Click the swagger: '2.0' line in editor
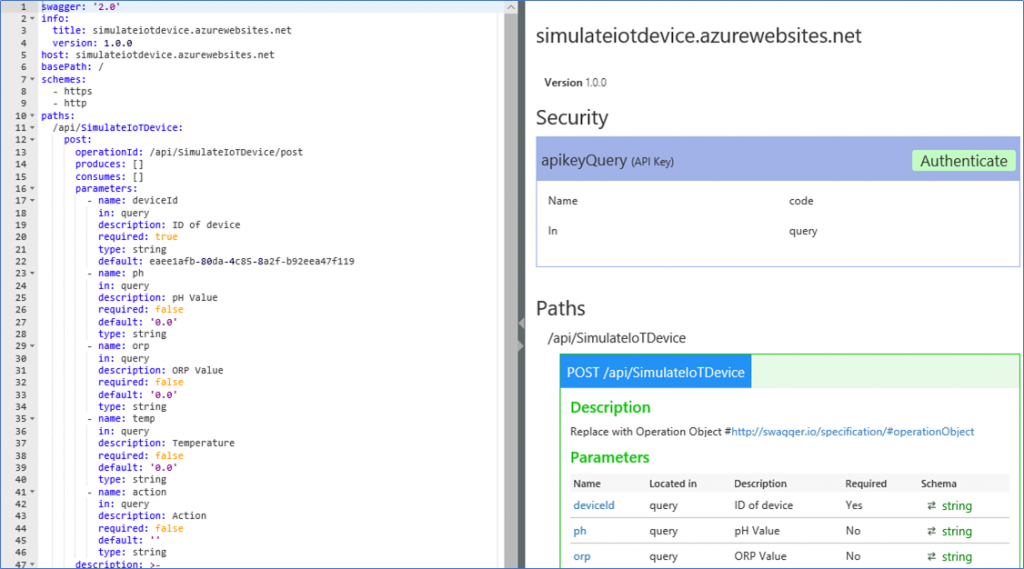The height and width of the screenshot is (569, 1024). point(81,7)
